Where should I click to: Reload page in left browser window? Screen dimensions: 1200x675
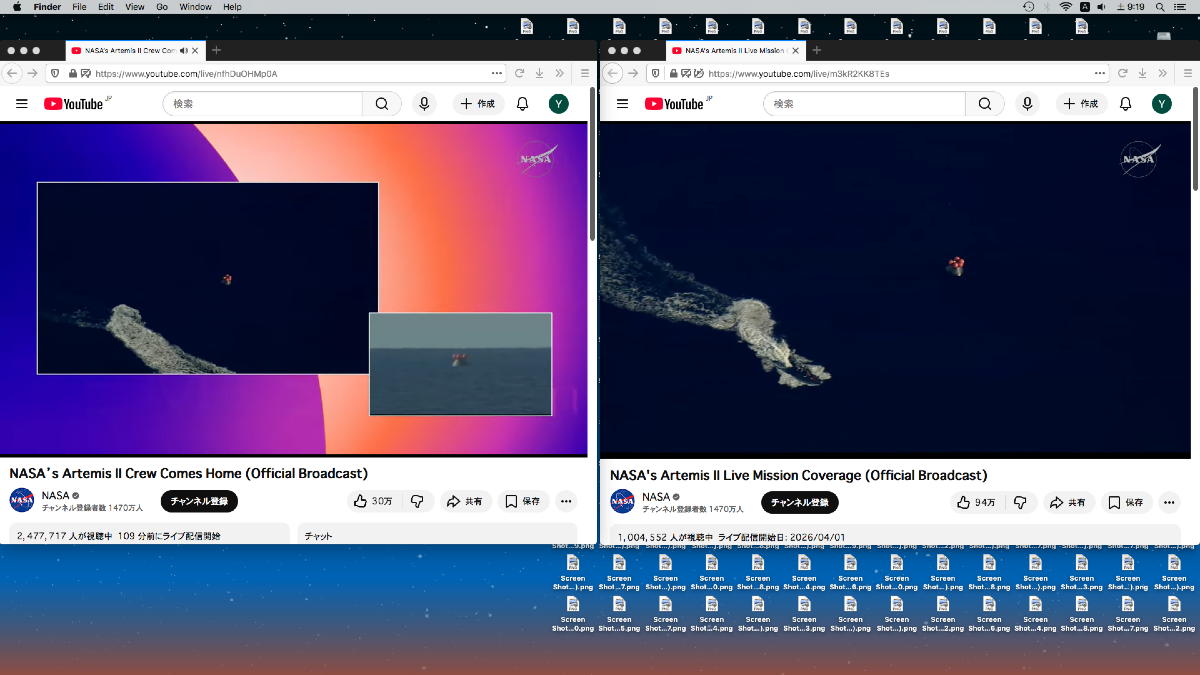520,73
